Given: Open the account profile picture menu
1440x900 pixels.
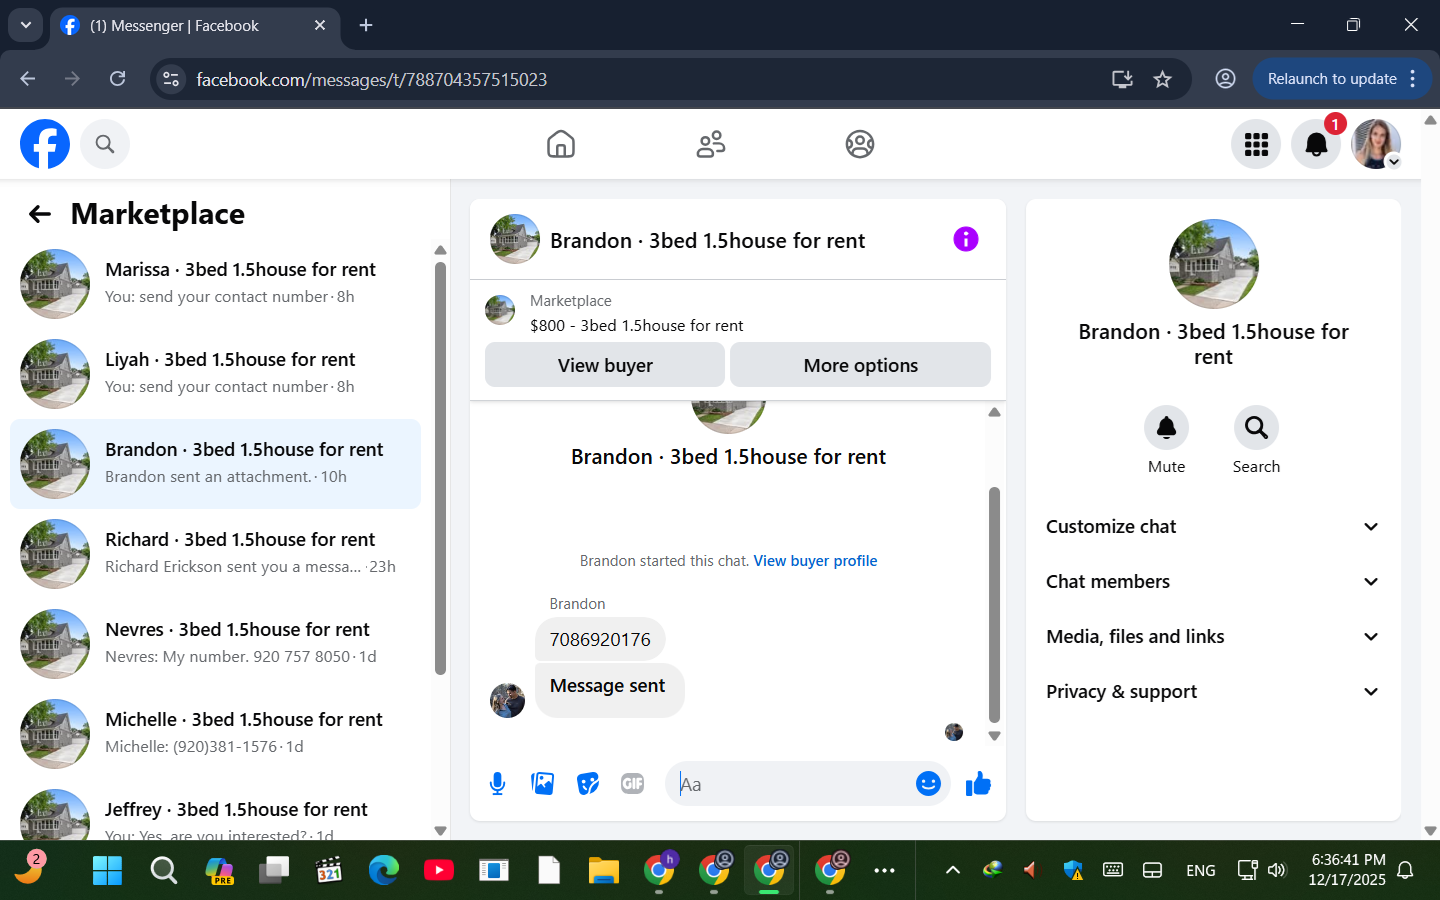Looking at the screenshot, I should click(1376, 144).
